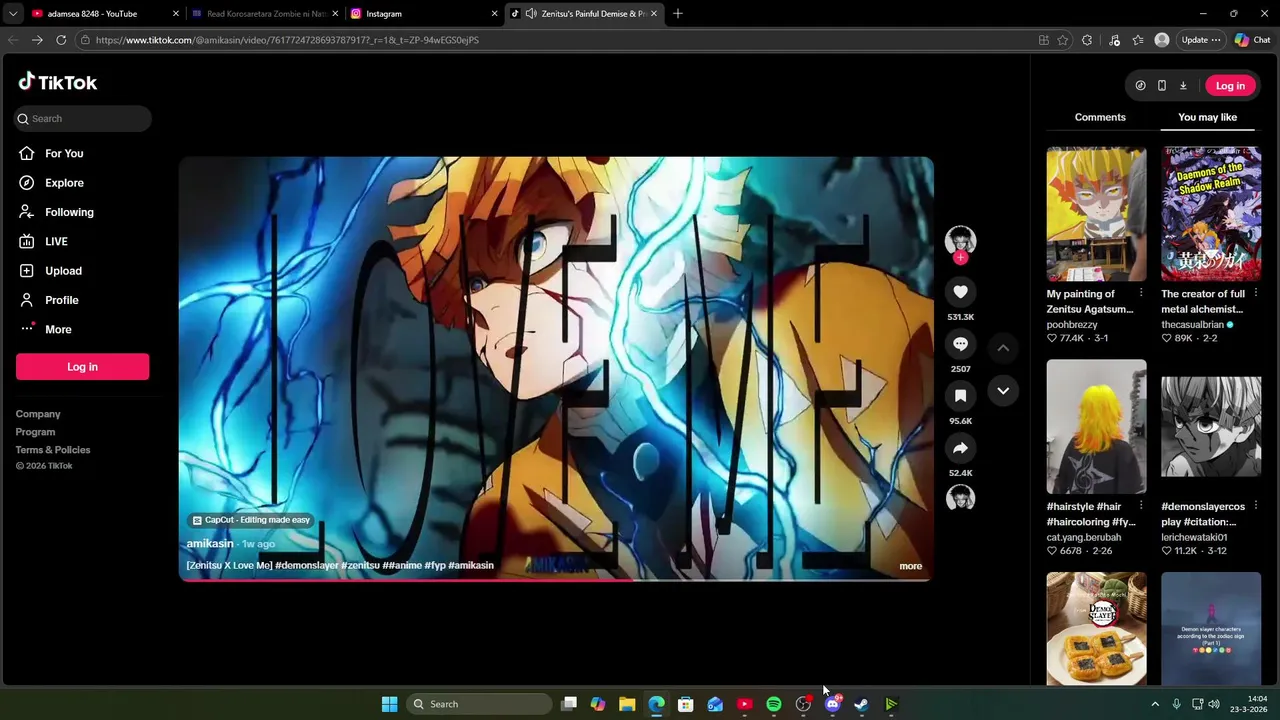Open TikTok coins icon in top bar

pos(1140,86)
